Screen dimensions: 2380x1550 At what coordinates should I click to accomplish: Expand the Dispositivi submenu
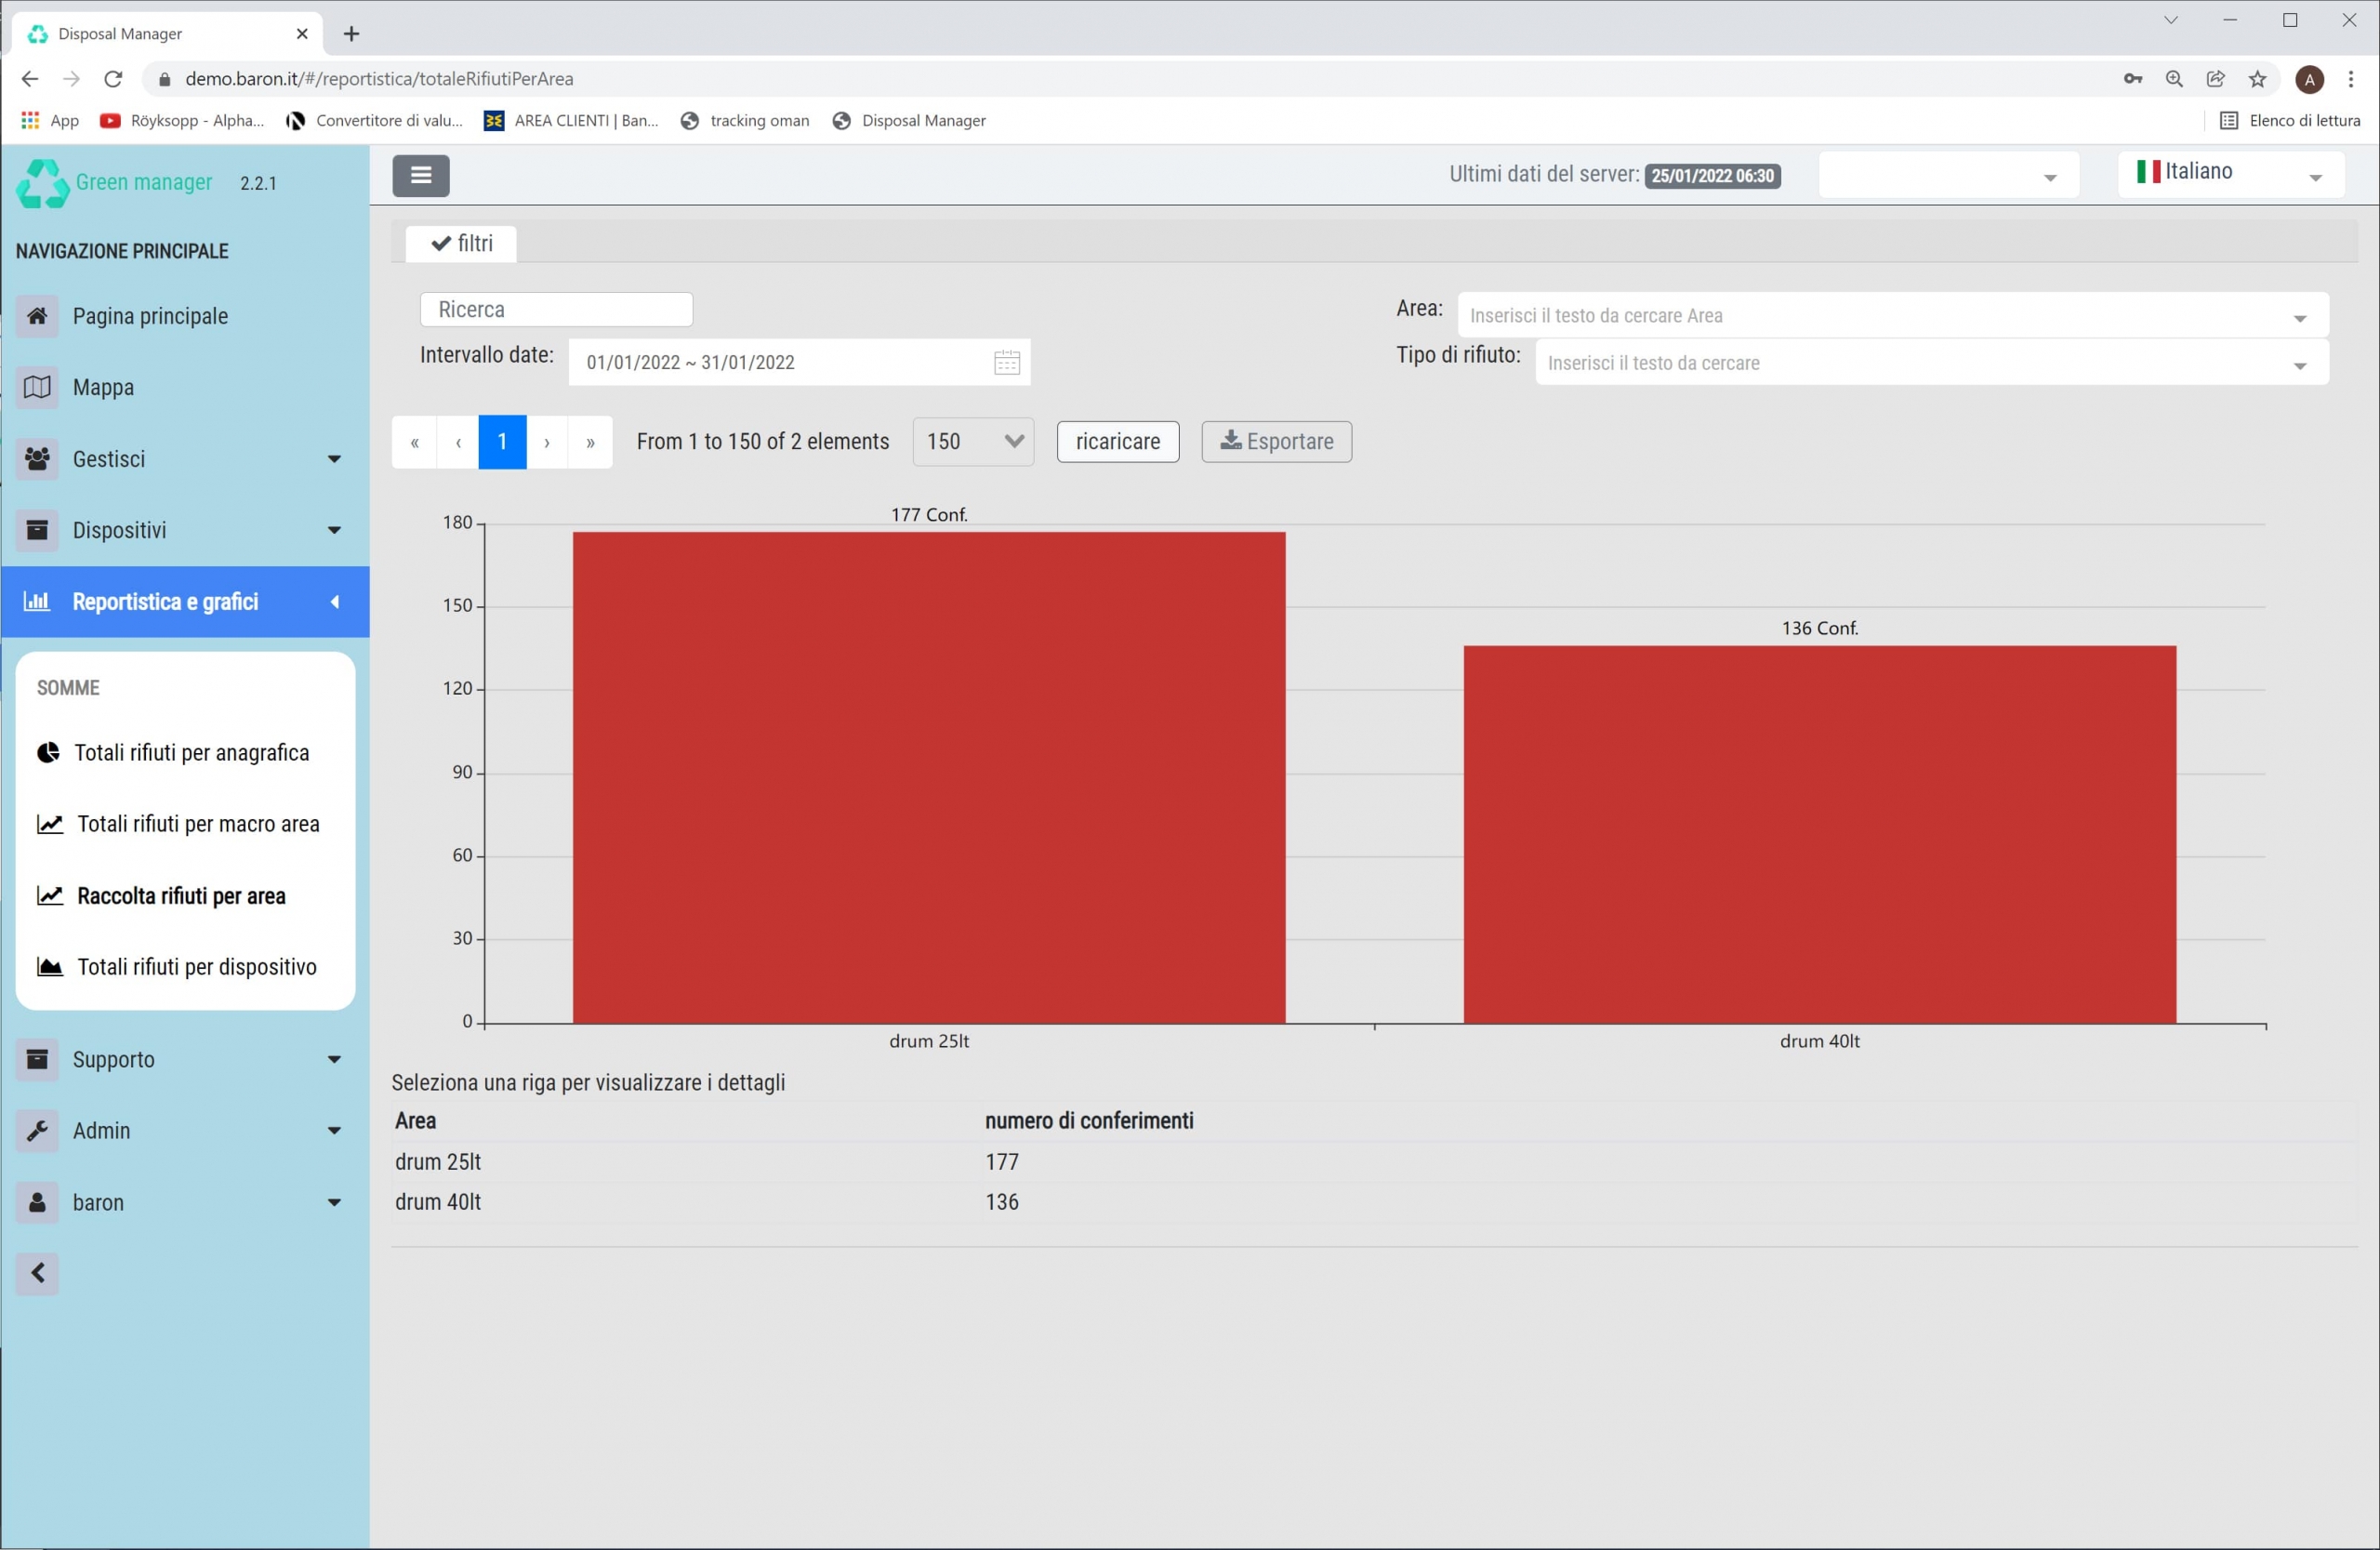pyautogui.click(x=334, y=530)
